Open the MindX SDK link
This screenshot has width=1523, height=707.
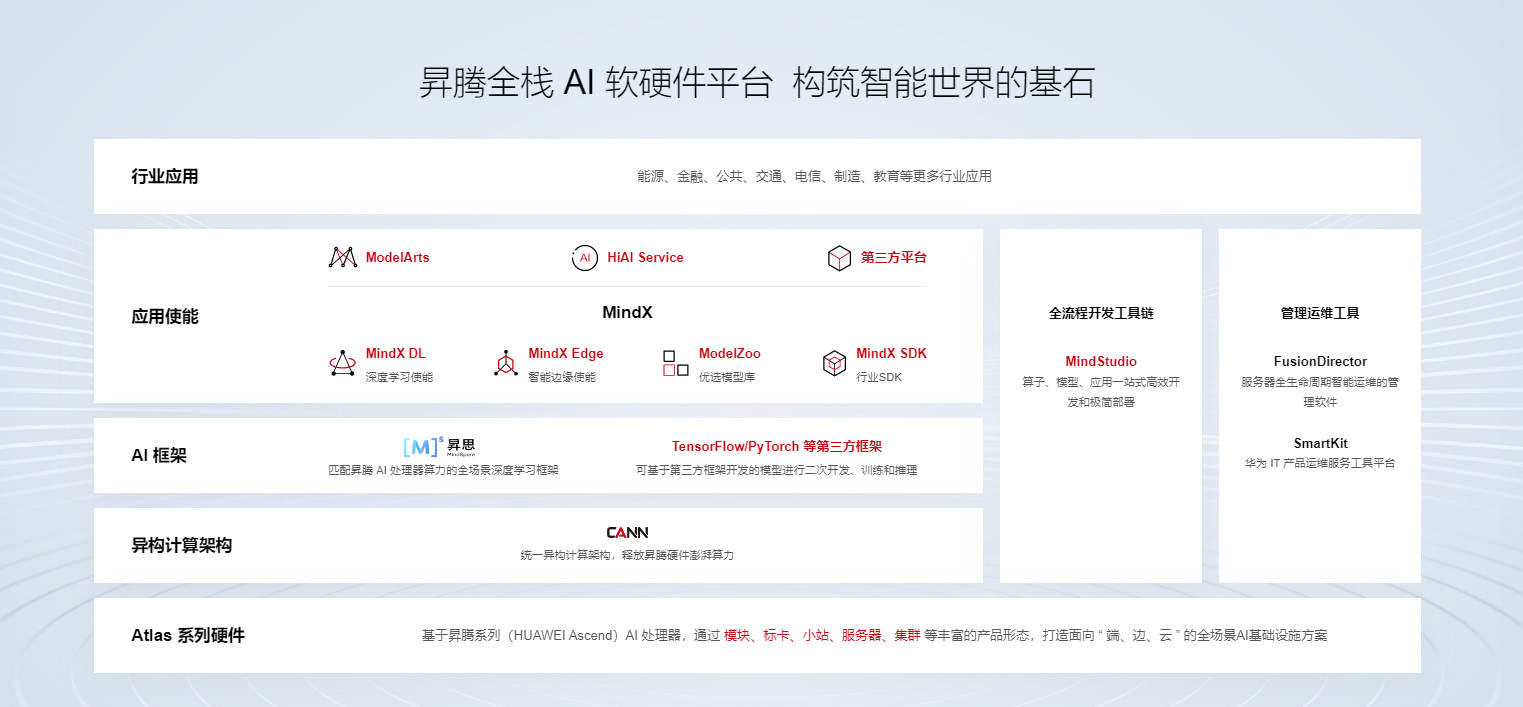pyautogui.click(x=891, y=354)
